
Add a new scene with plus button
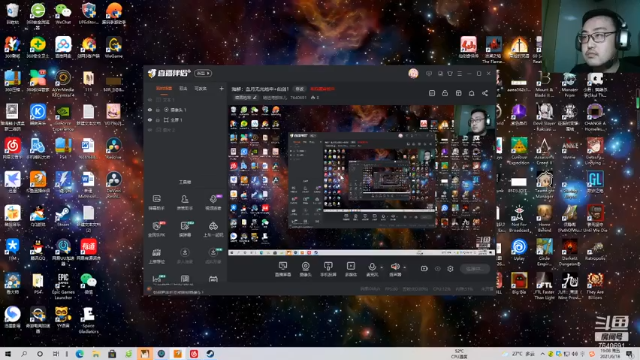[221, 88]
